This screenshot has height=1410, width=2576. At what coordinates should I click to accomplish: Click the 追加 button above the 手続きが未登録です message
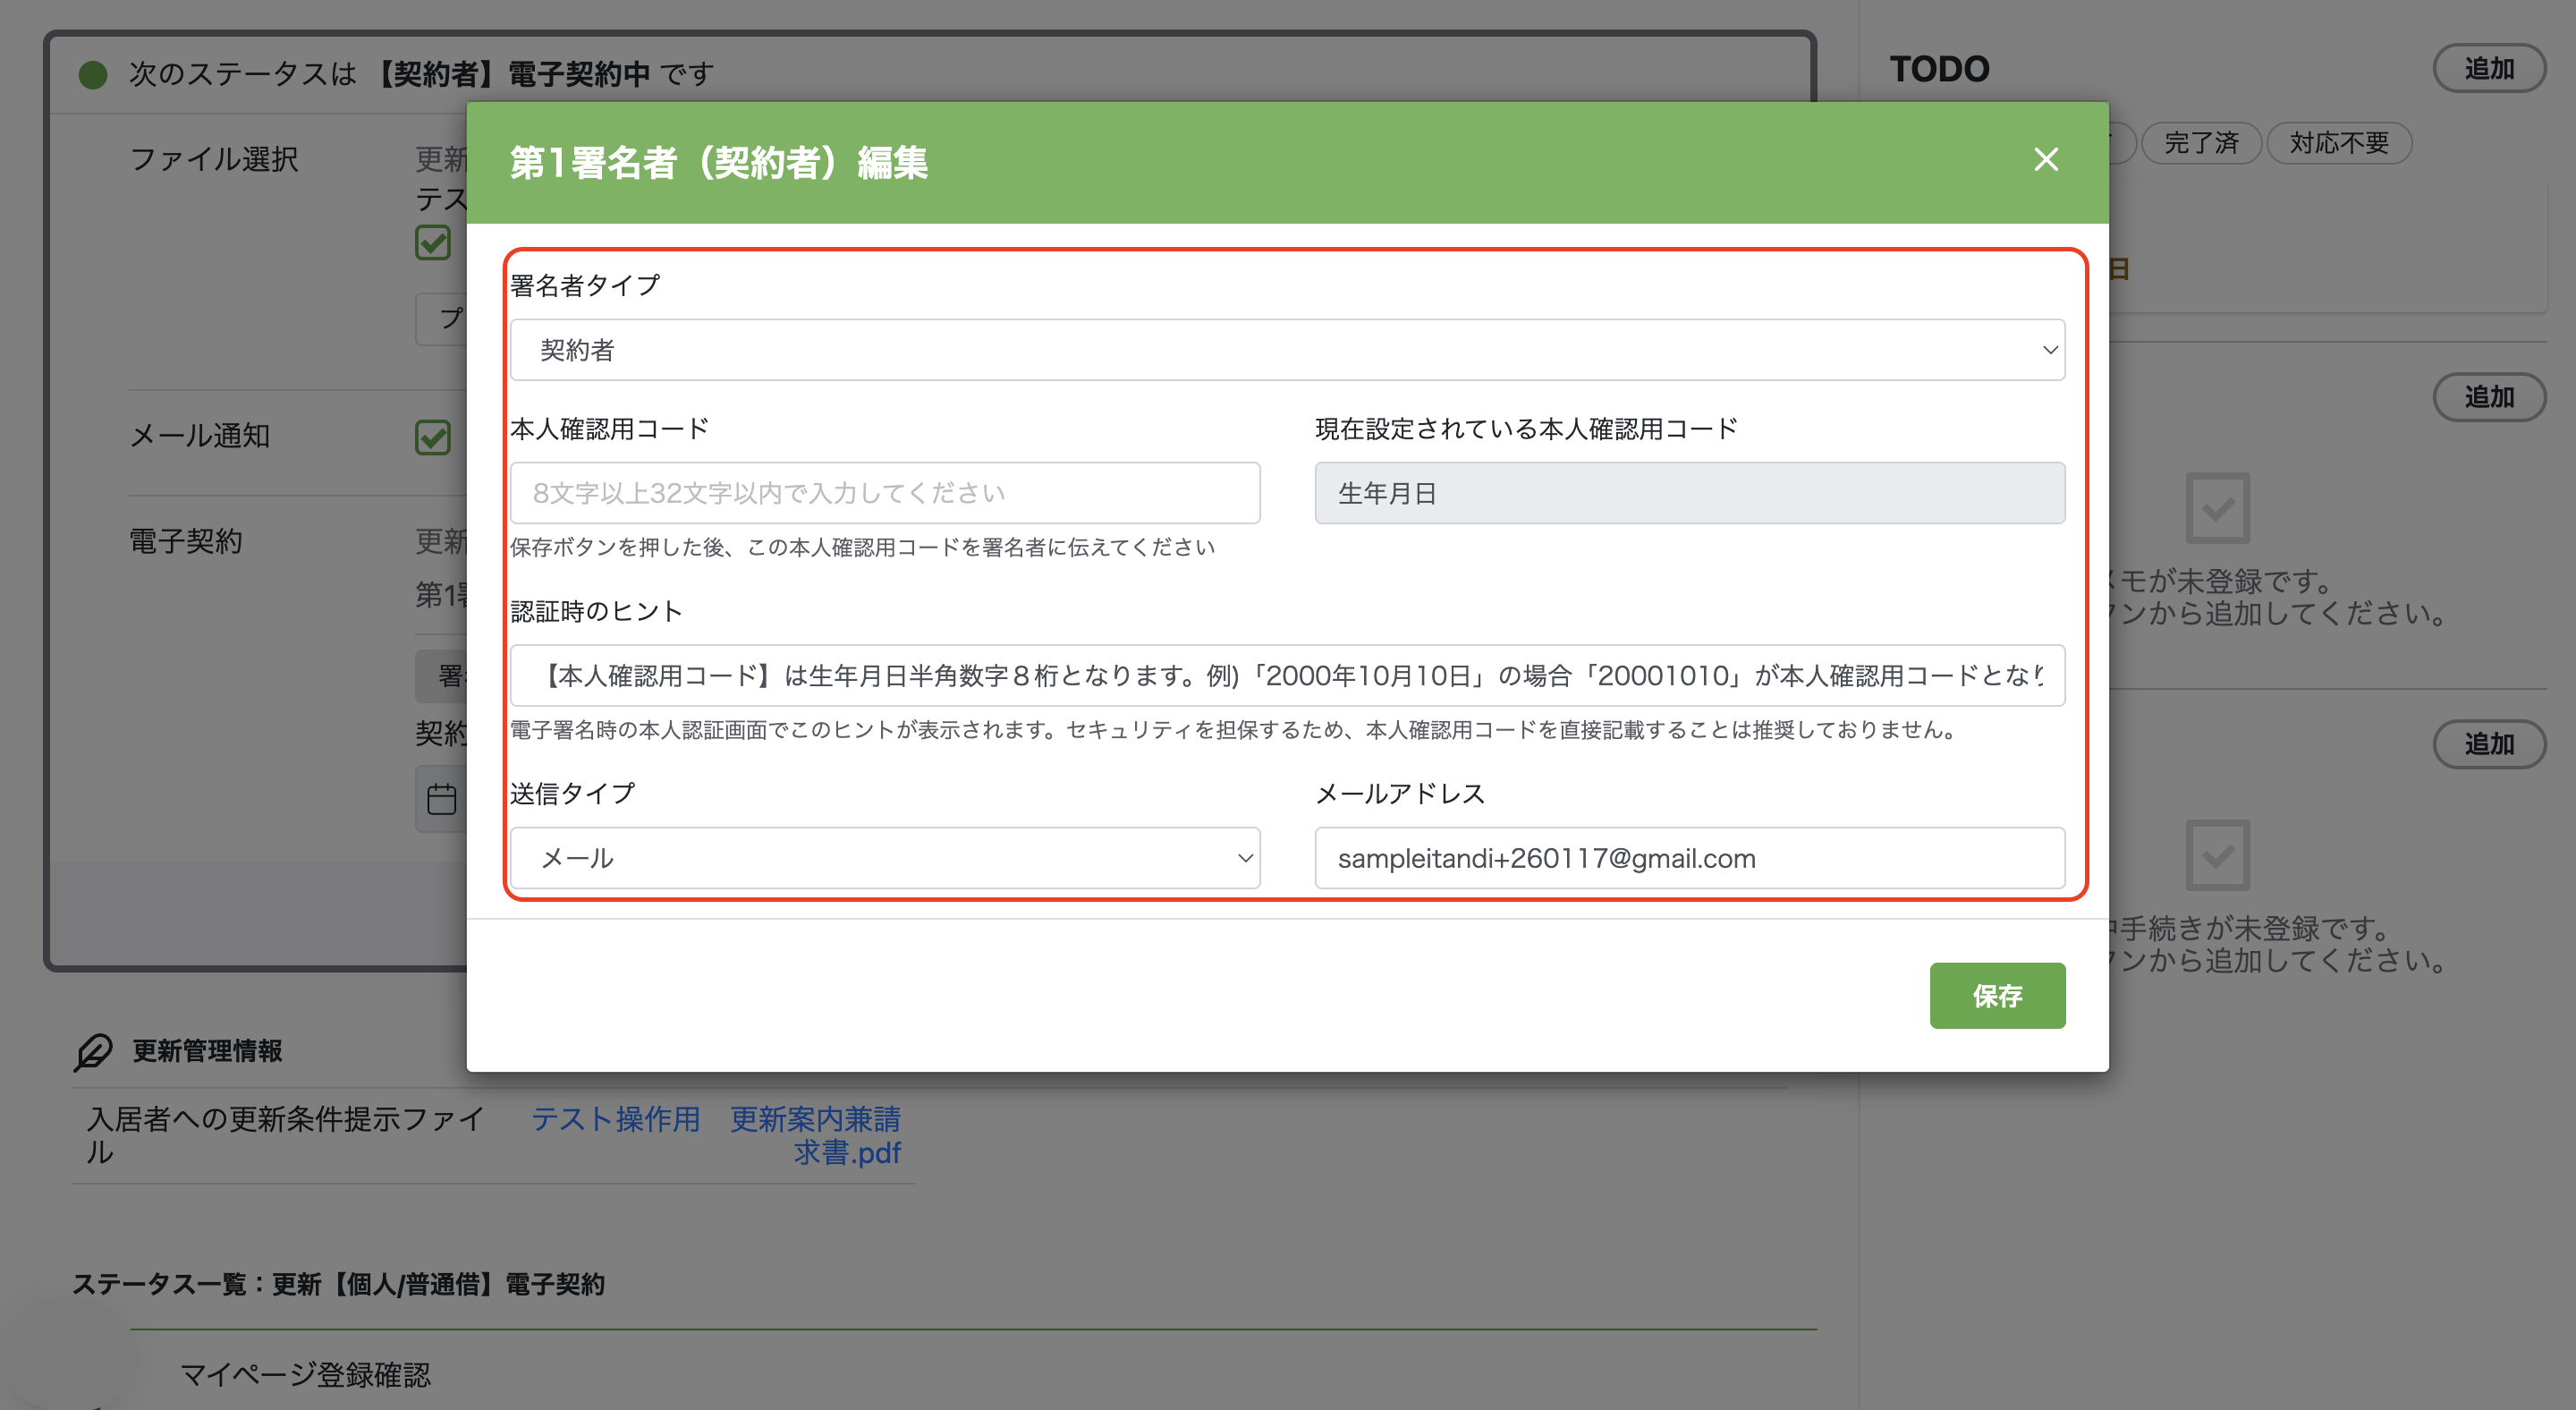pyautogui.click(x=2488, y=744)
